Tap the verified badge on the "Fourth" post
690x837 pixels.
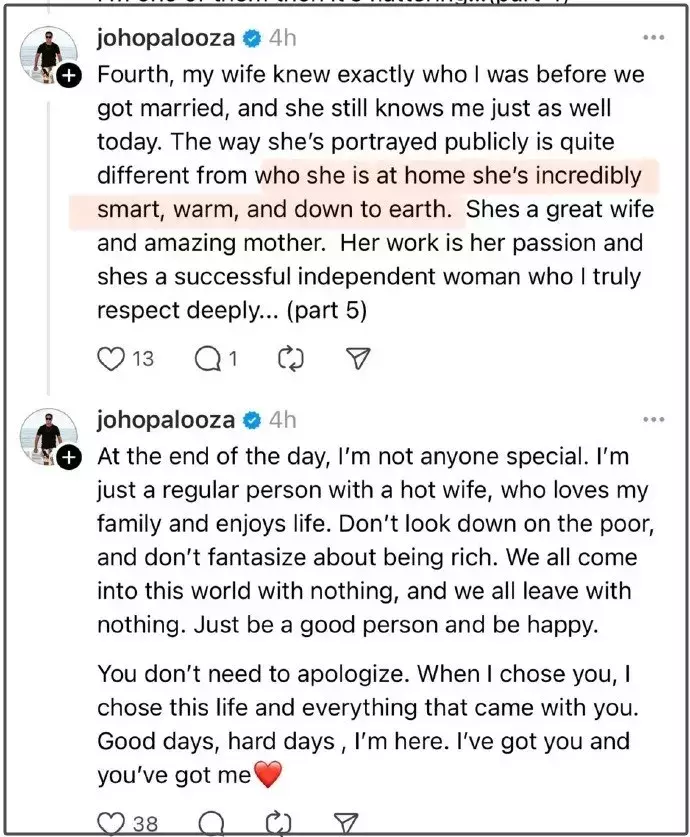click(251, 39)
